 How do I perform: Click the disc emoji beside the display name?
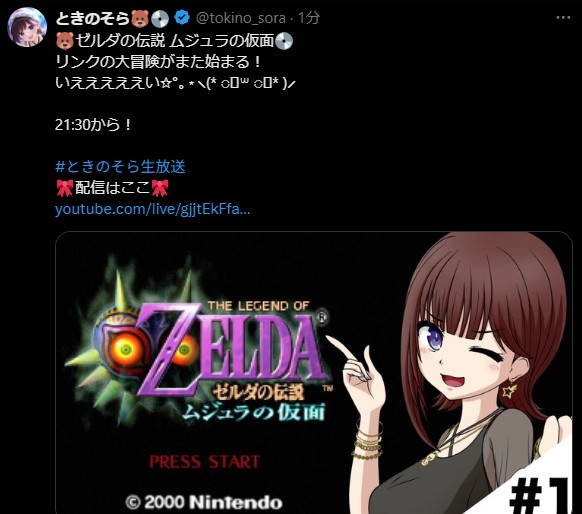tap(160, 18)
